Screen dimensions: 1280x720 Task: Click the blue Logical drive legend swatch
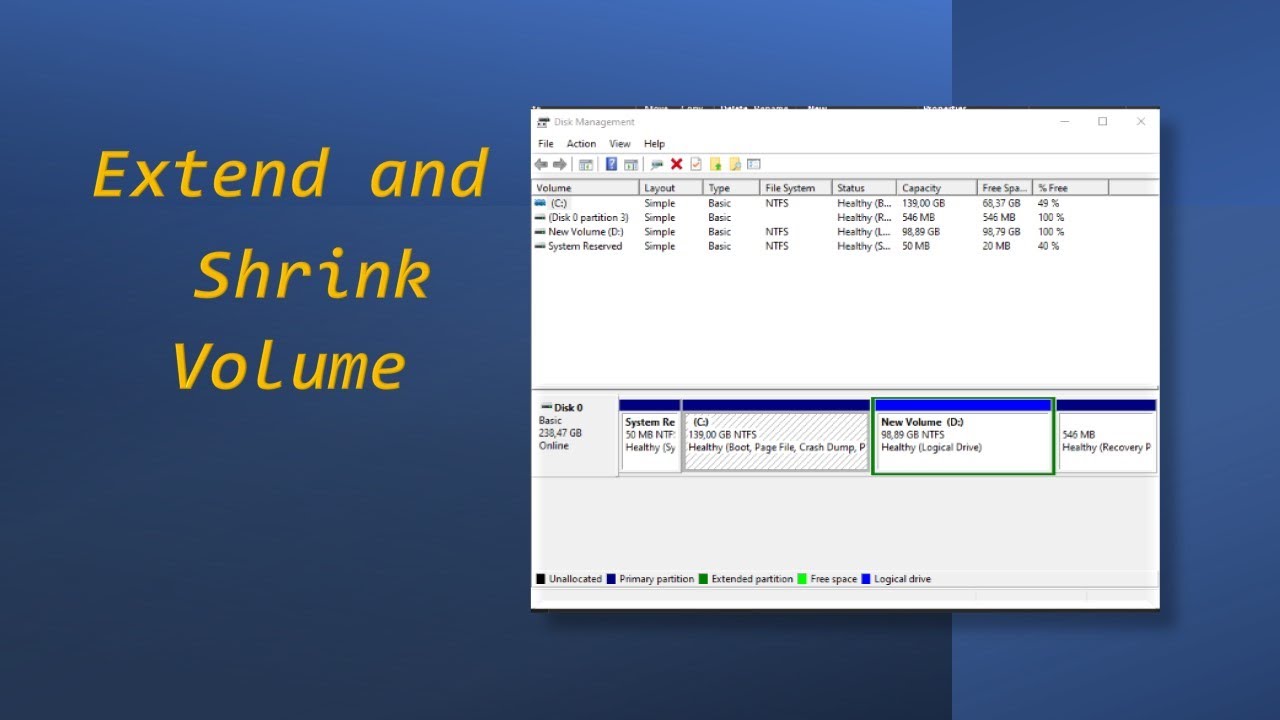[x=866, y=579]
